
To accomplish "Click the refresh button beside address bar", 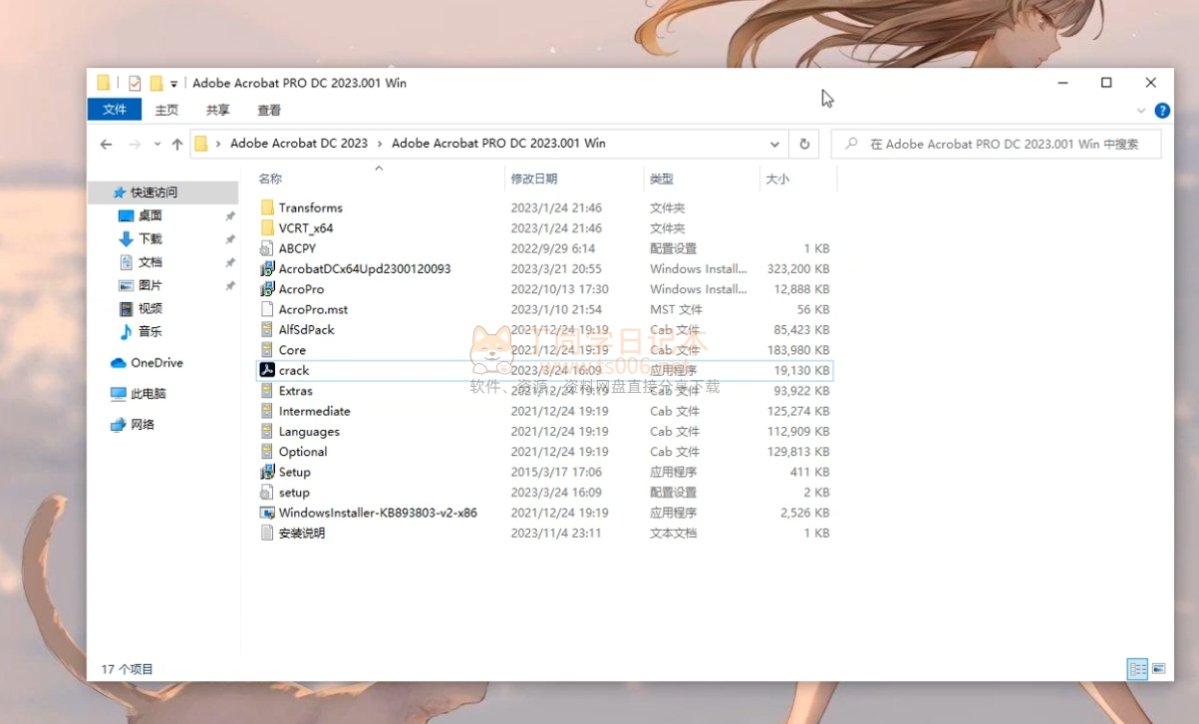I will [804, 144].
